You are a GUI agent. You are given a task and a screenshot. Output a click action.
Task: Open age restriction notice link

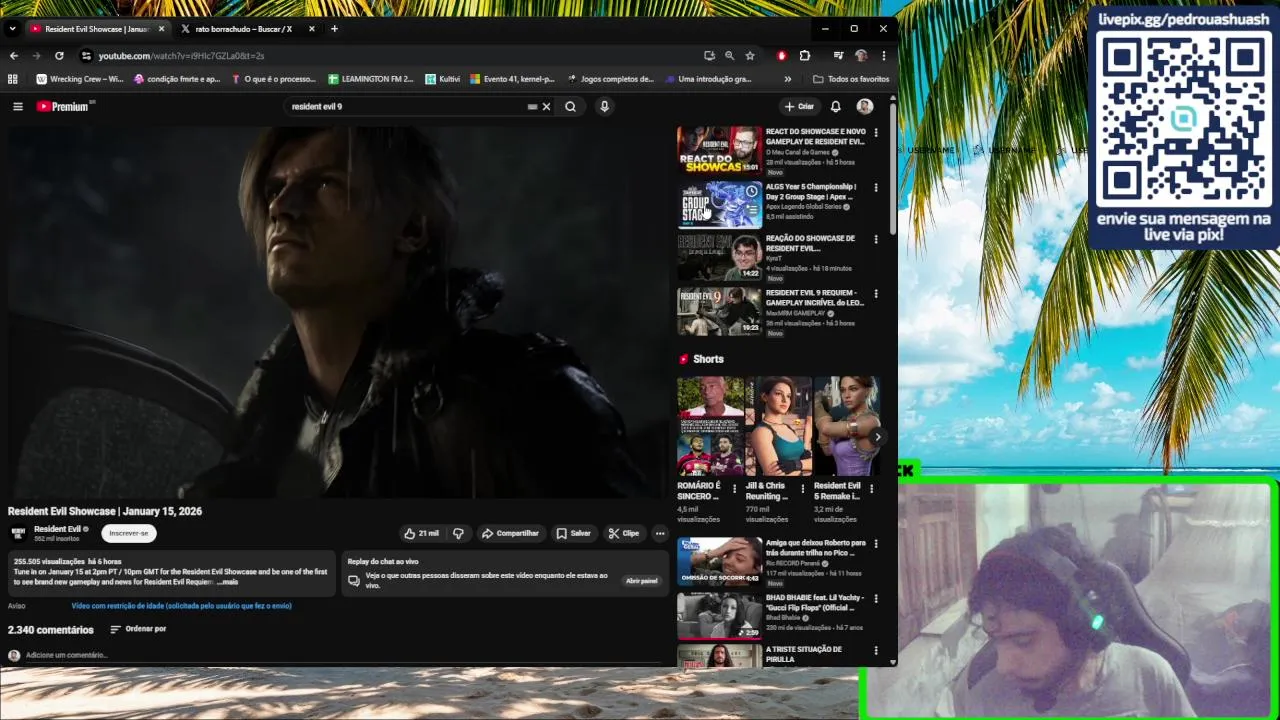tap(181, 605)
